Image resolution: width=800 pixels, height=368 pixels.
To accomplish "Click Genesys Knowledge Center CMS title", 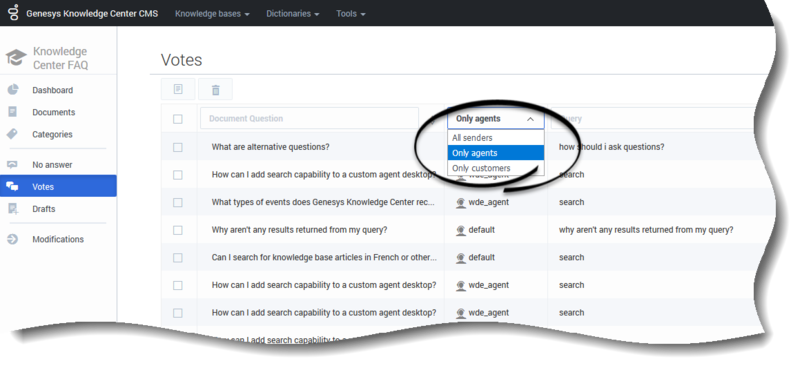I will coord(92,14).
